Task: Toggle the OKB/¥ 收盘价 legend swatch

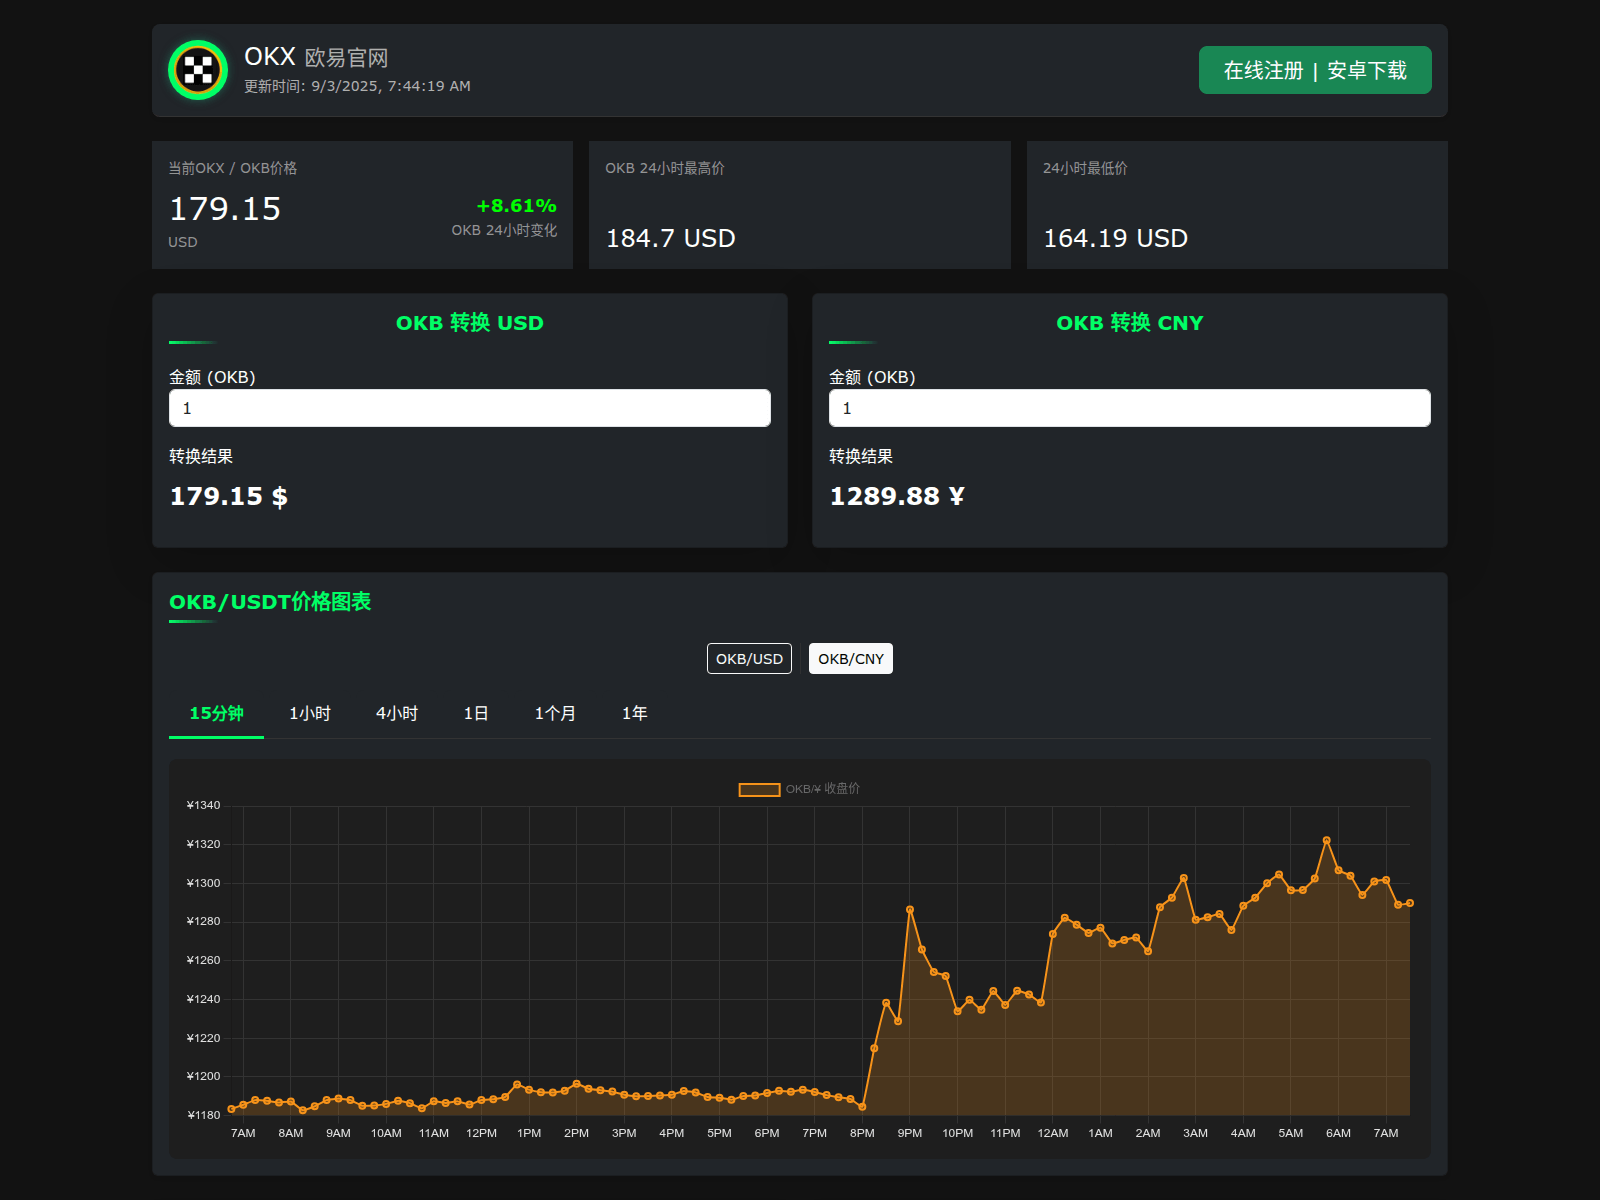Action: point(759,790)
